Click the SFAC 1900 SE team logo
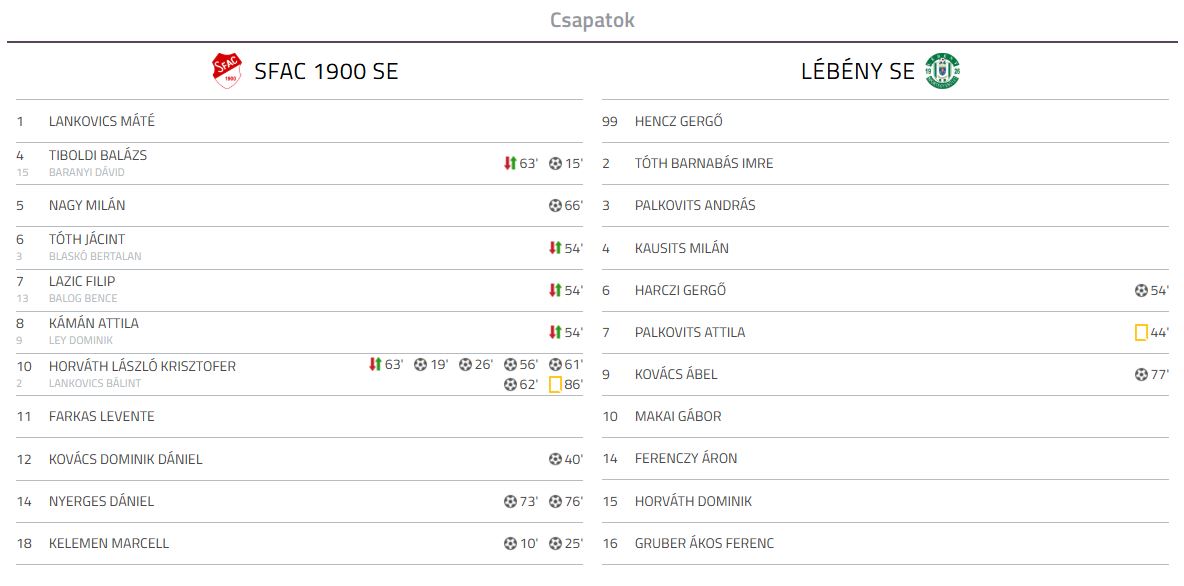The width and height of the screenshot is (1184, 586). 227,71
